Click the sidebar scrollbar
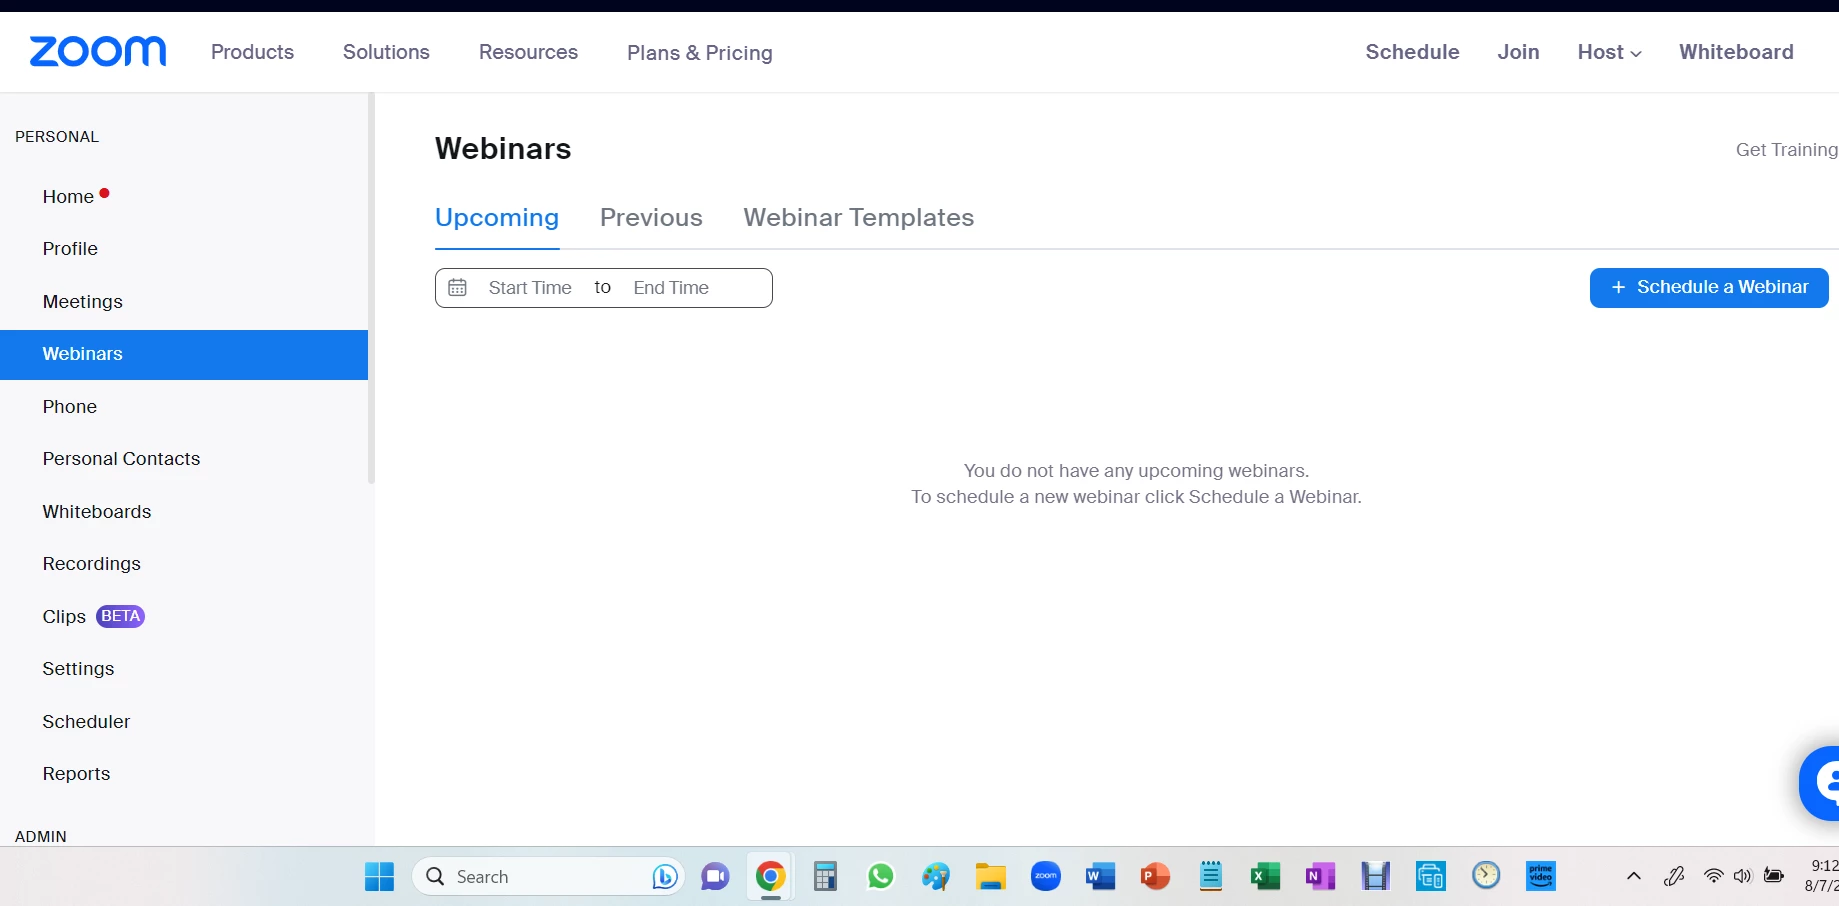This screenshot has height=906, width=1839. (x=371, y=290)
